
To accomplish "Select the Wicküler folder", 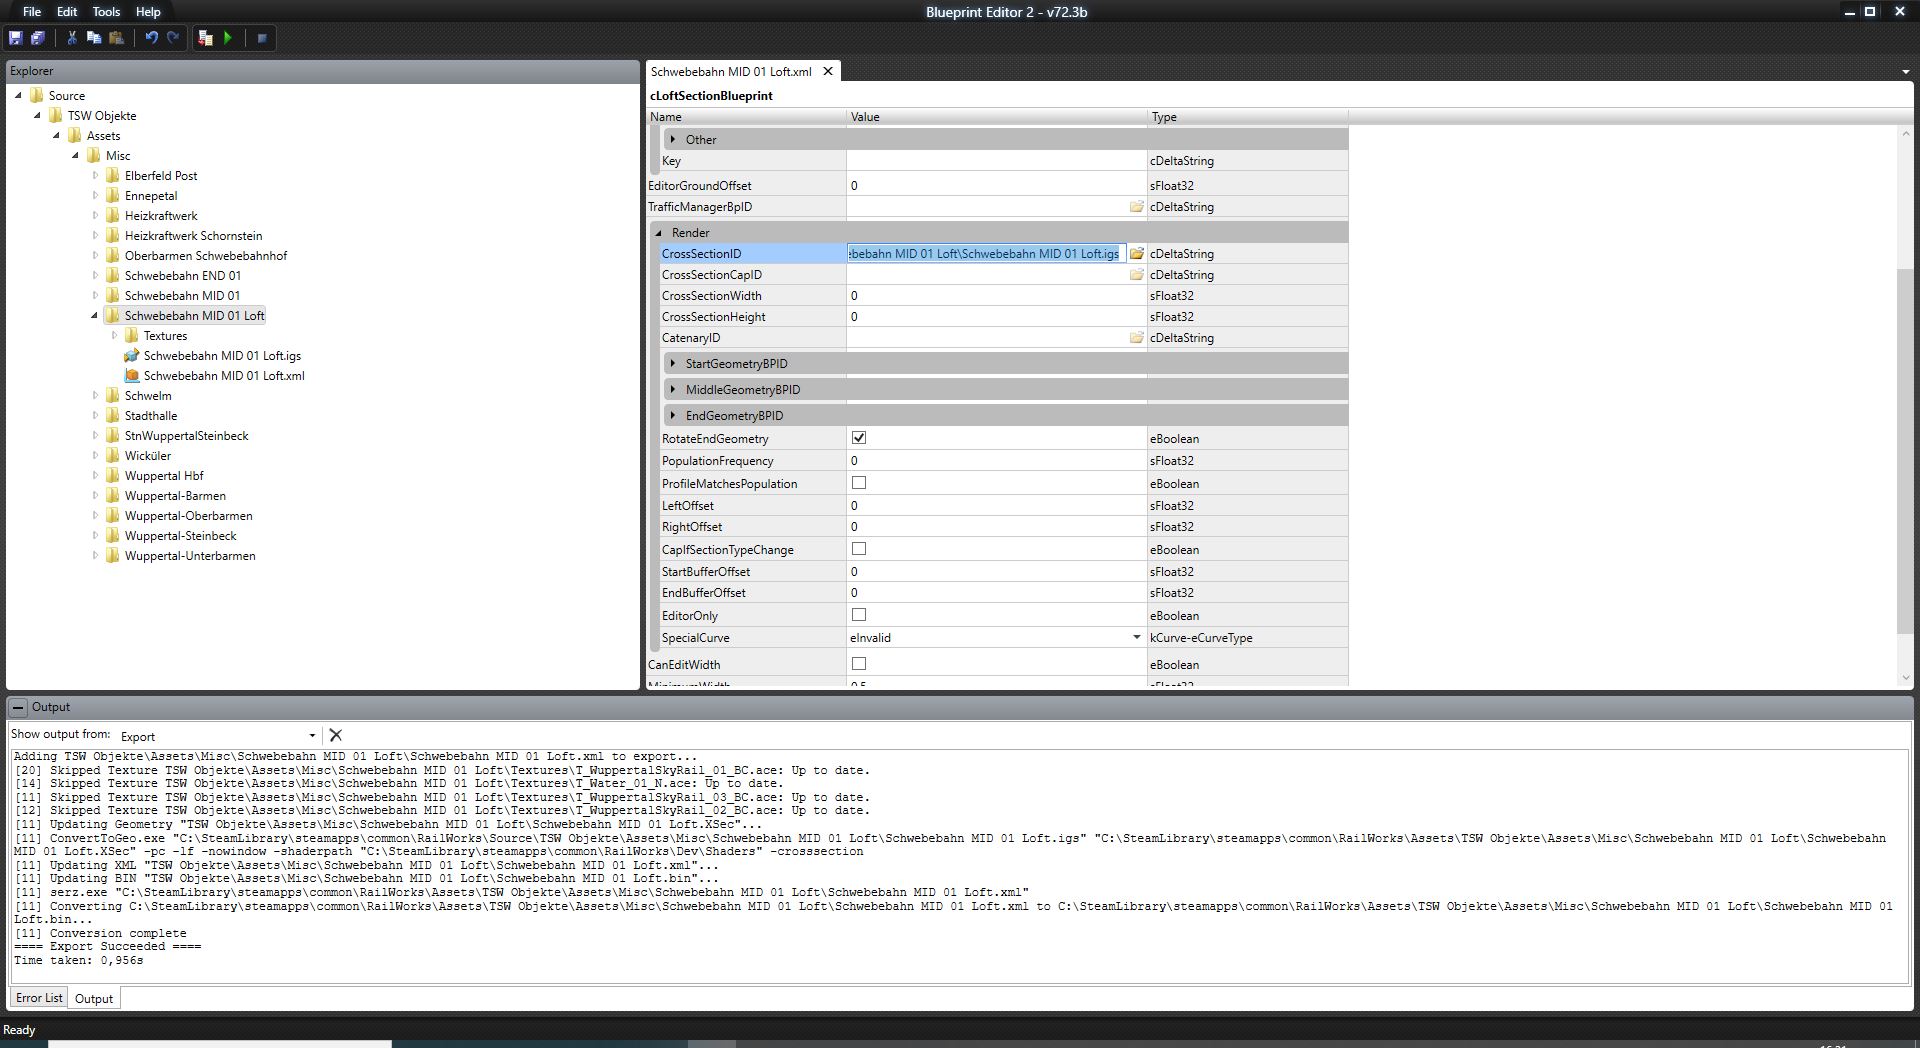I will (x=147, y=456).
